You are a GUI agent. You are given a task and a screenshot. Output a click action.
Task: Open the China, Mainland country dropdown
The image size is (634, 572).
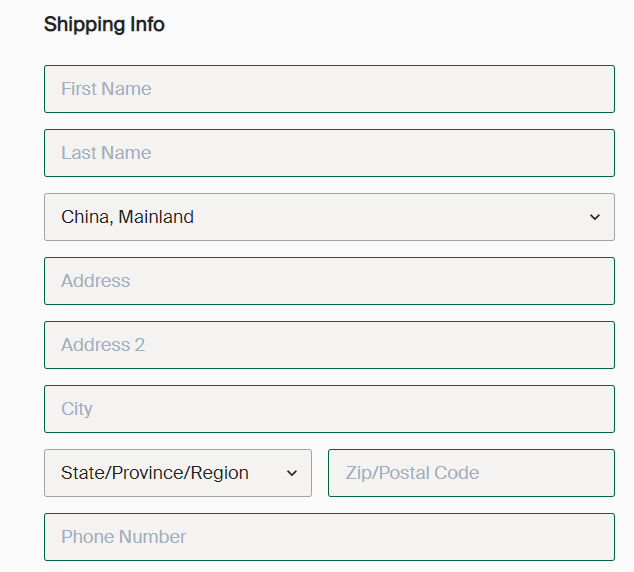tap(329, 217)
